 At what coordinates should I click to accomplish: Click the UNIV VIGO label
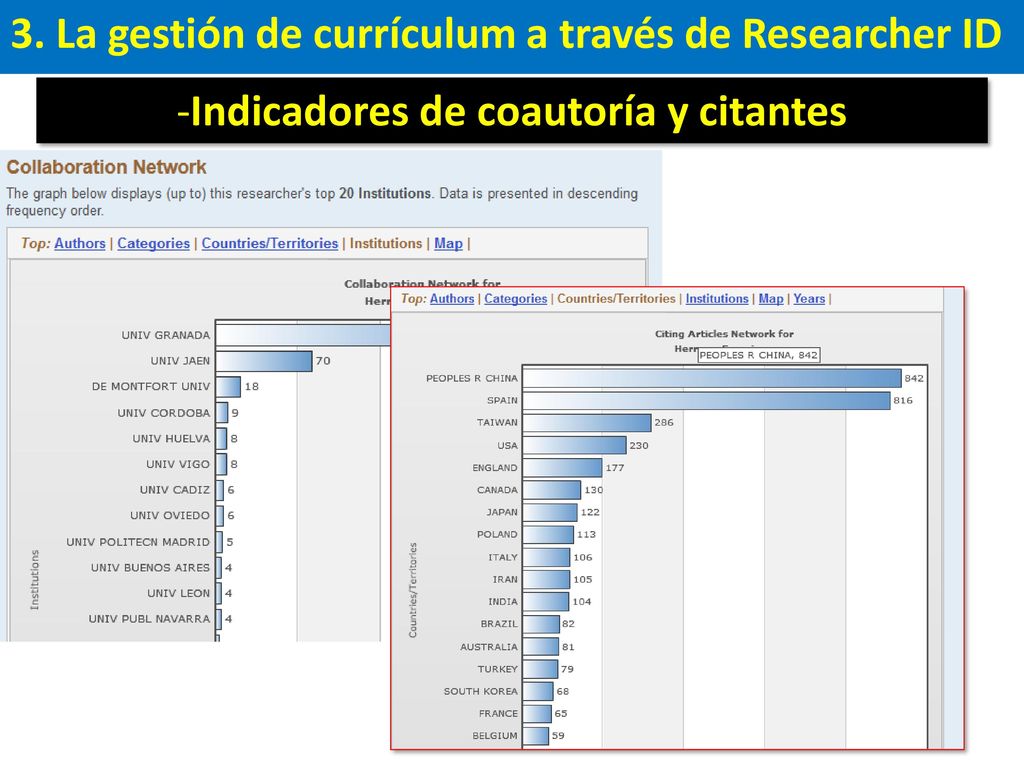[x=178, y=464]
